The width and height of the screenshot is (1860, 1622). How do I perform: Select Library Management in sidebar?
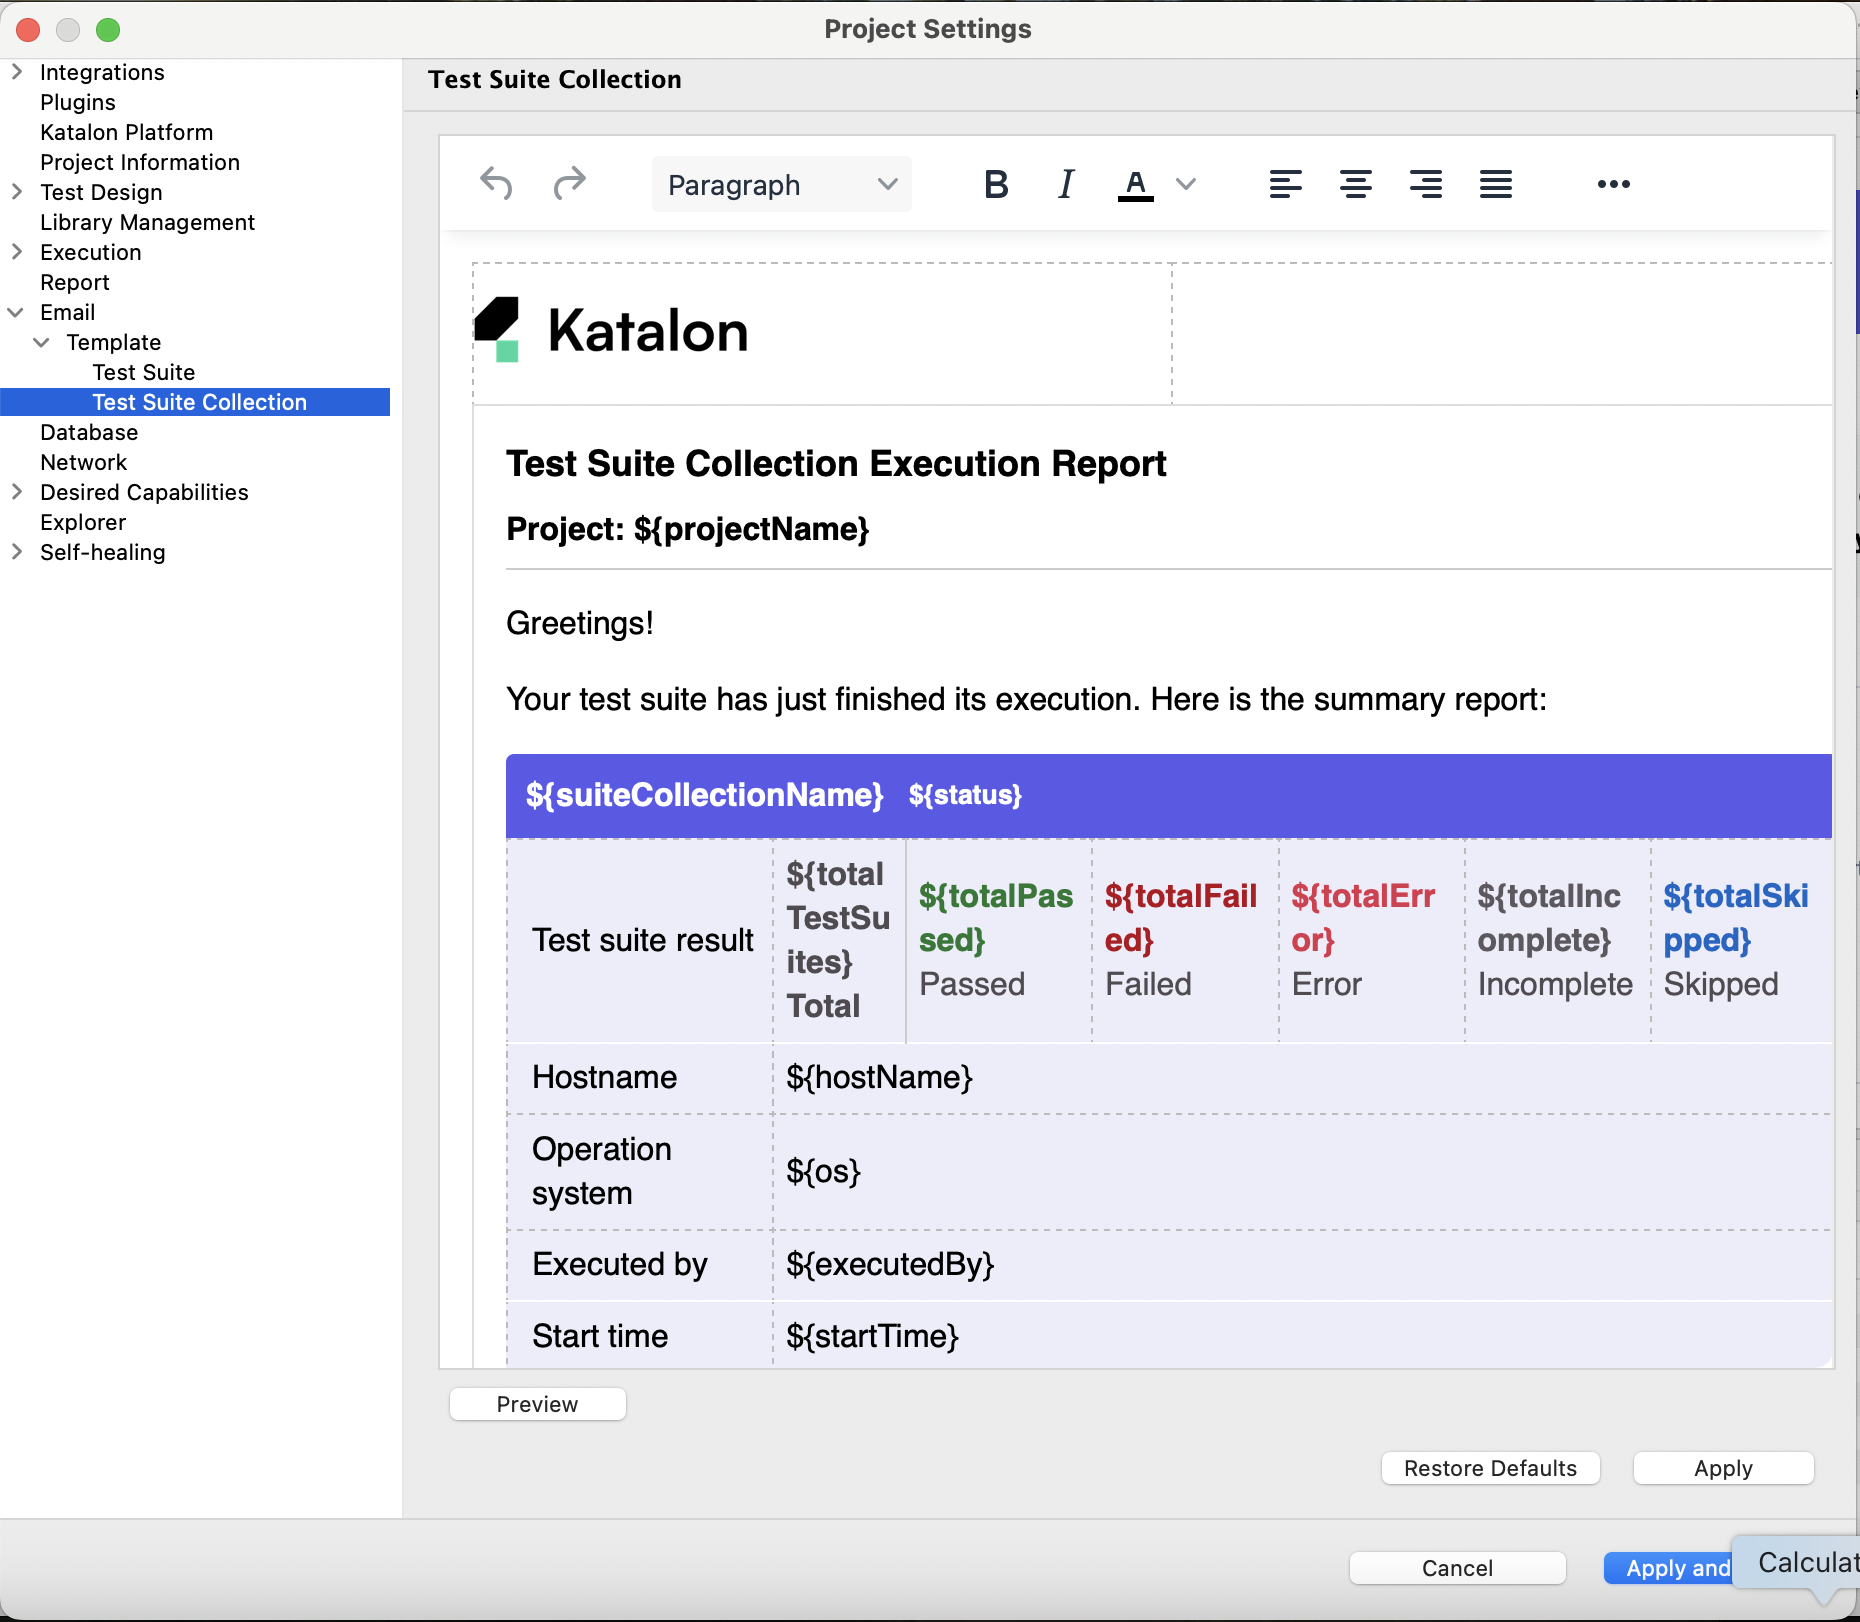[148, 222]
